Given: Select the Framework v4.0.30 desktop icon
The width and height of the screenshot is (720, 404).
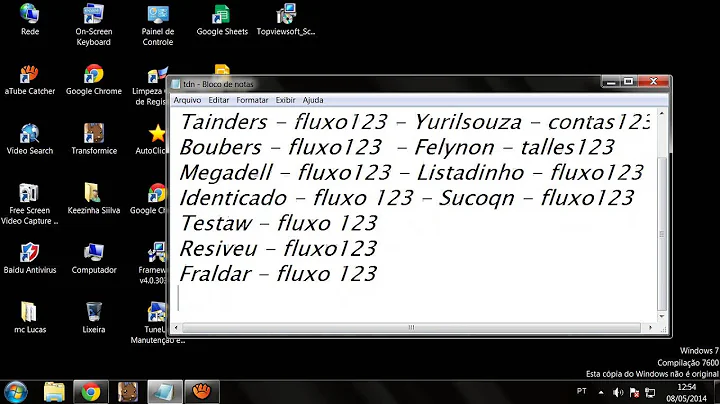Looking at the screenshot, I should tap(154, 263).
